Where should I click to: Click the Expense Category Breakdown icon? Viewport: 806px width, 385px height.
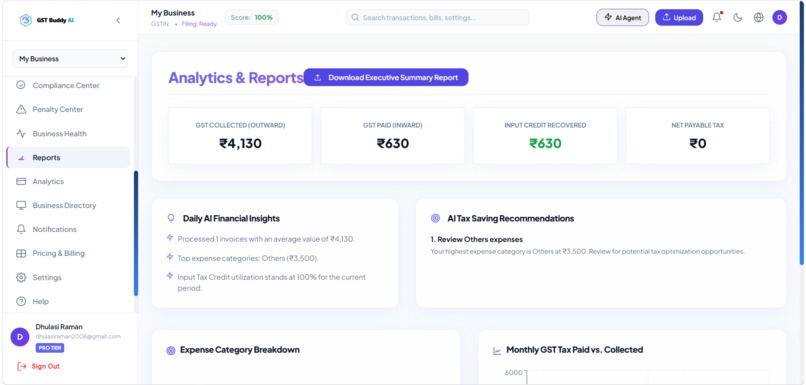pyautogui.click(x=171, y=351)
